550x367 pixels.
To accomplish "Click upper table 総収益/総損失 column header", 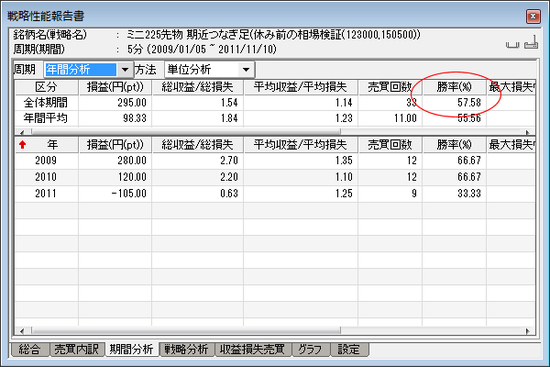I will tap(197, 87).
